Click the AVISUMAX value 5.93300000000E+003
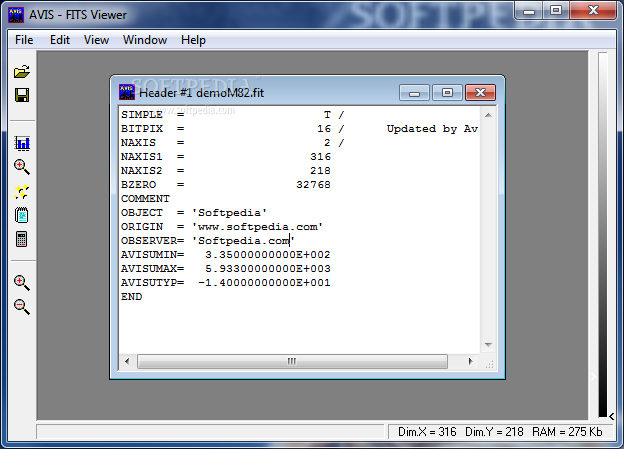Image resolution: width=624 pixels, height=449 pixels. [268, 269]
